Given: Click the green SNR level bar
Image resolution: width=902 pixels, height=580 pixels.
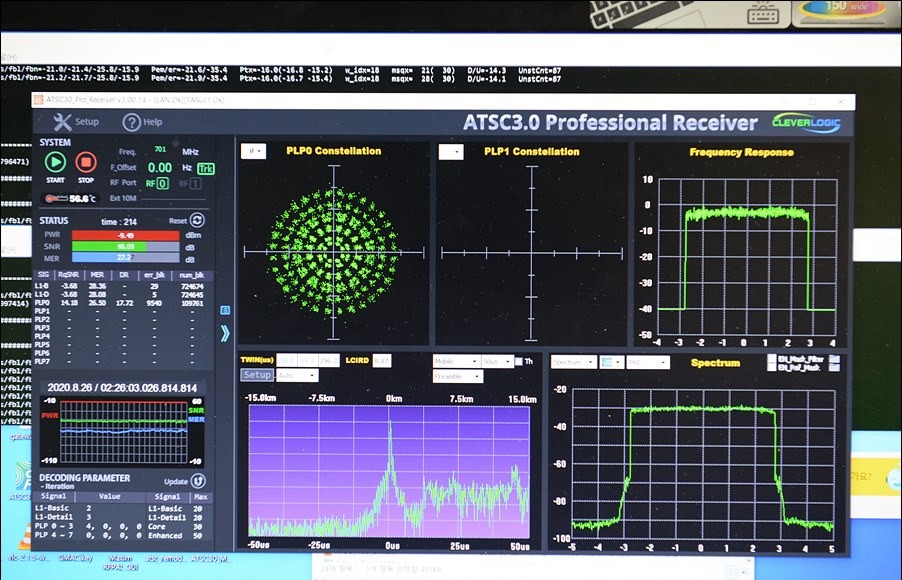Looking at the screenshot, I should click(x=125, y=246).
